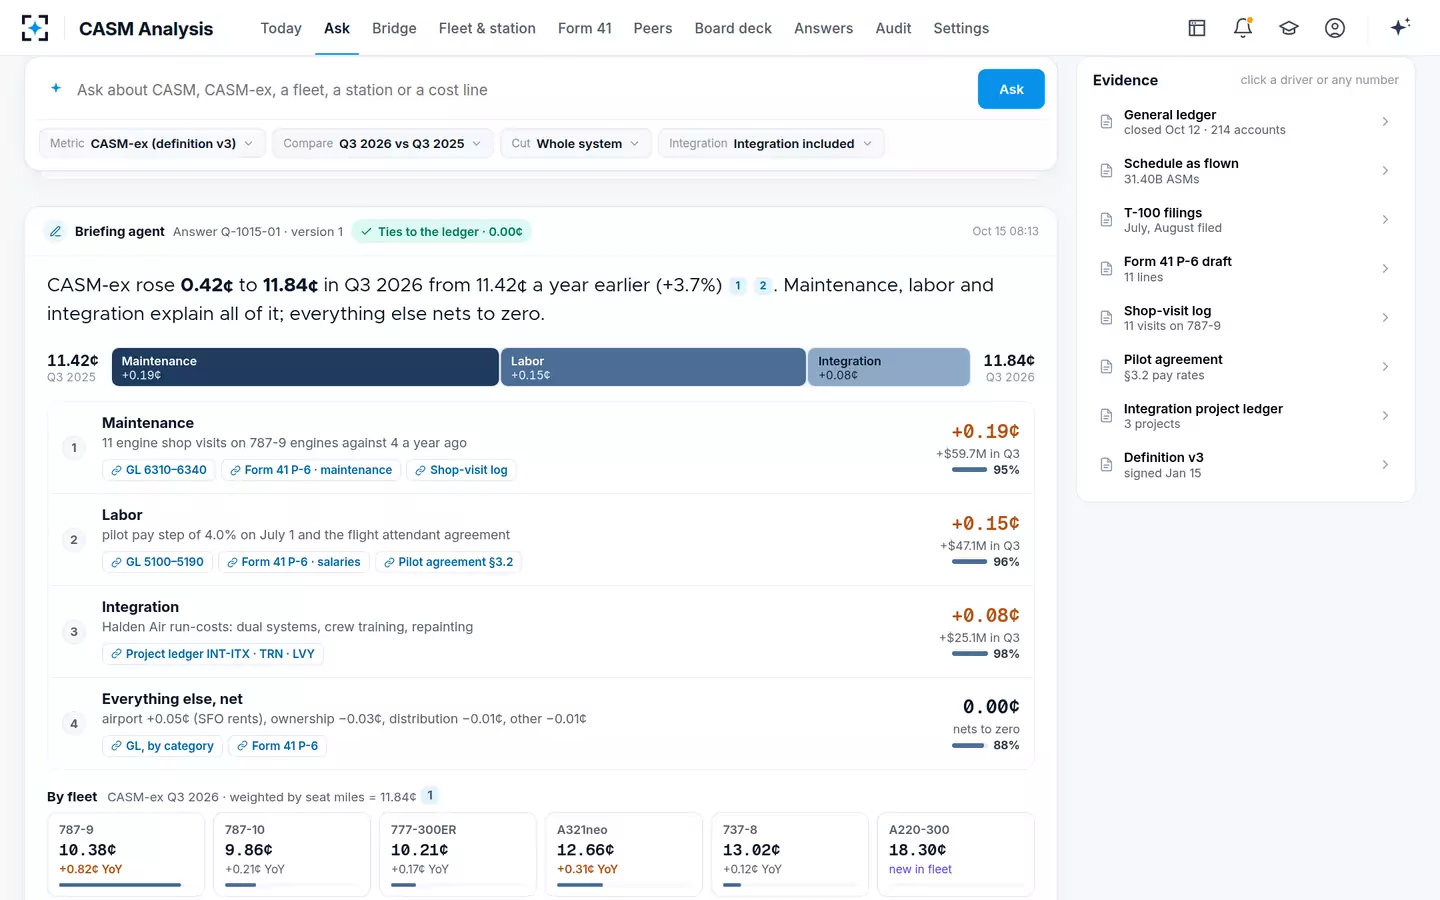Open the GL 6310–6340 link
The height and width of the screenshot is (900, 1440).
tap(159, 470)
